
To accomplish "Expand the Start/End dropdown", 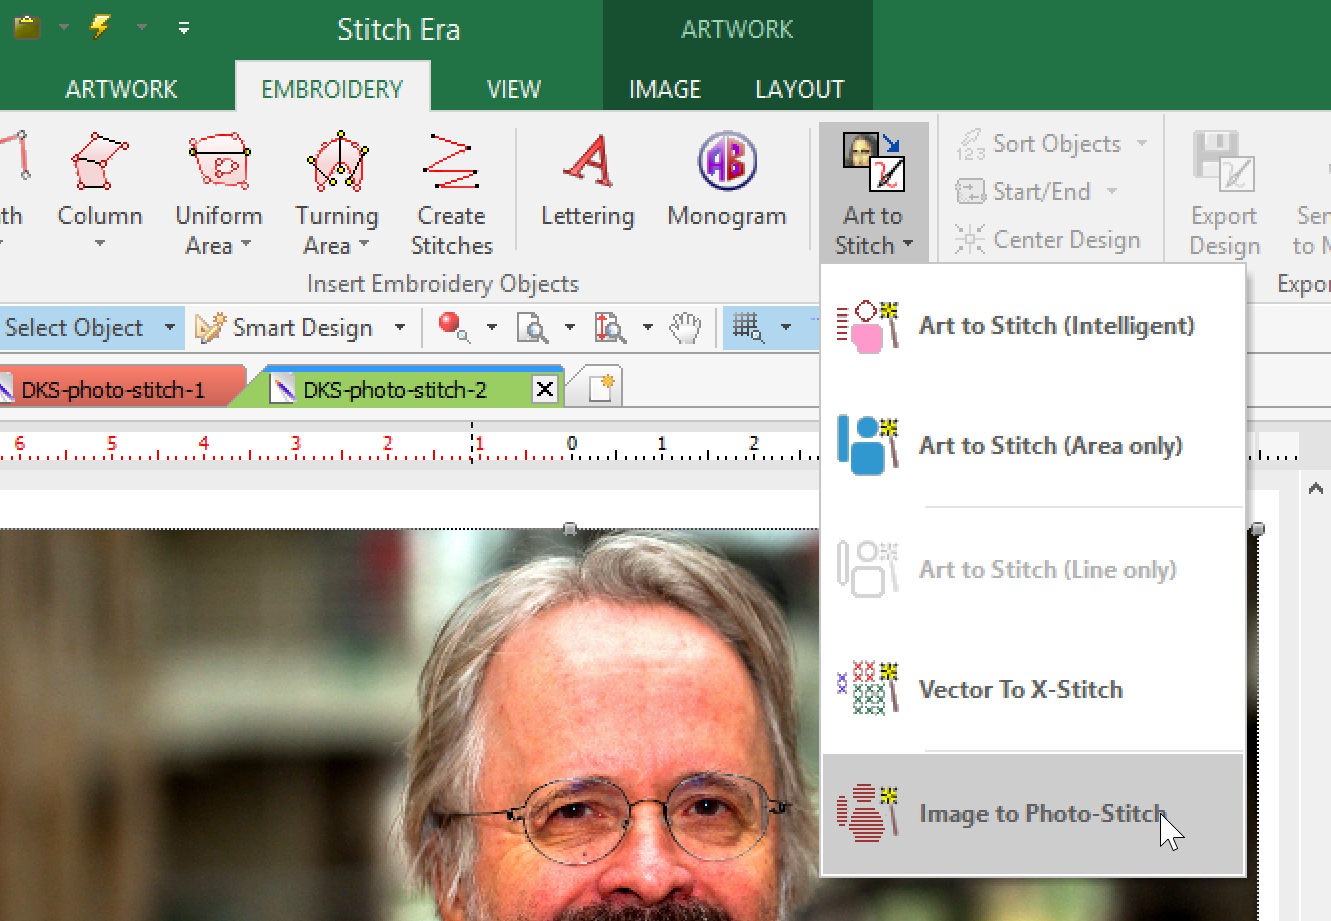I will coord(1112,191).
